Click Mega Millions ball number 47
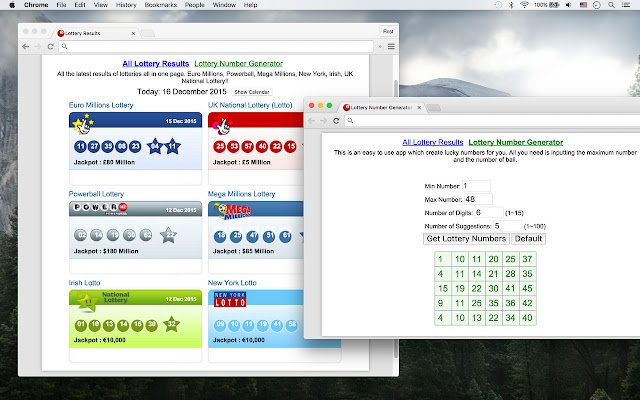This screenshot has width=640, height=400. [x=253, y=236]
